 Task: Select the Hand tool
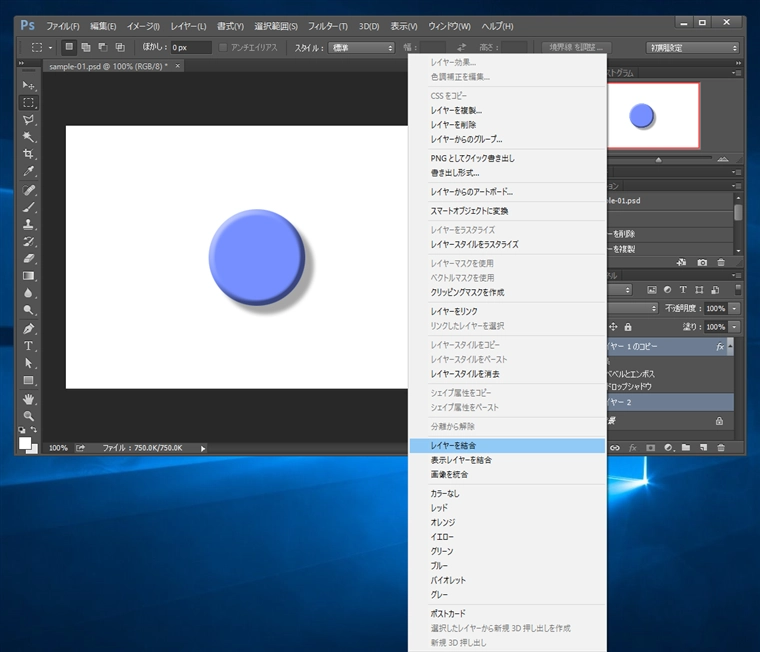[28, 399]
